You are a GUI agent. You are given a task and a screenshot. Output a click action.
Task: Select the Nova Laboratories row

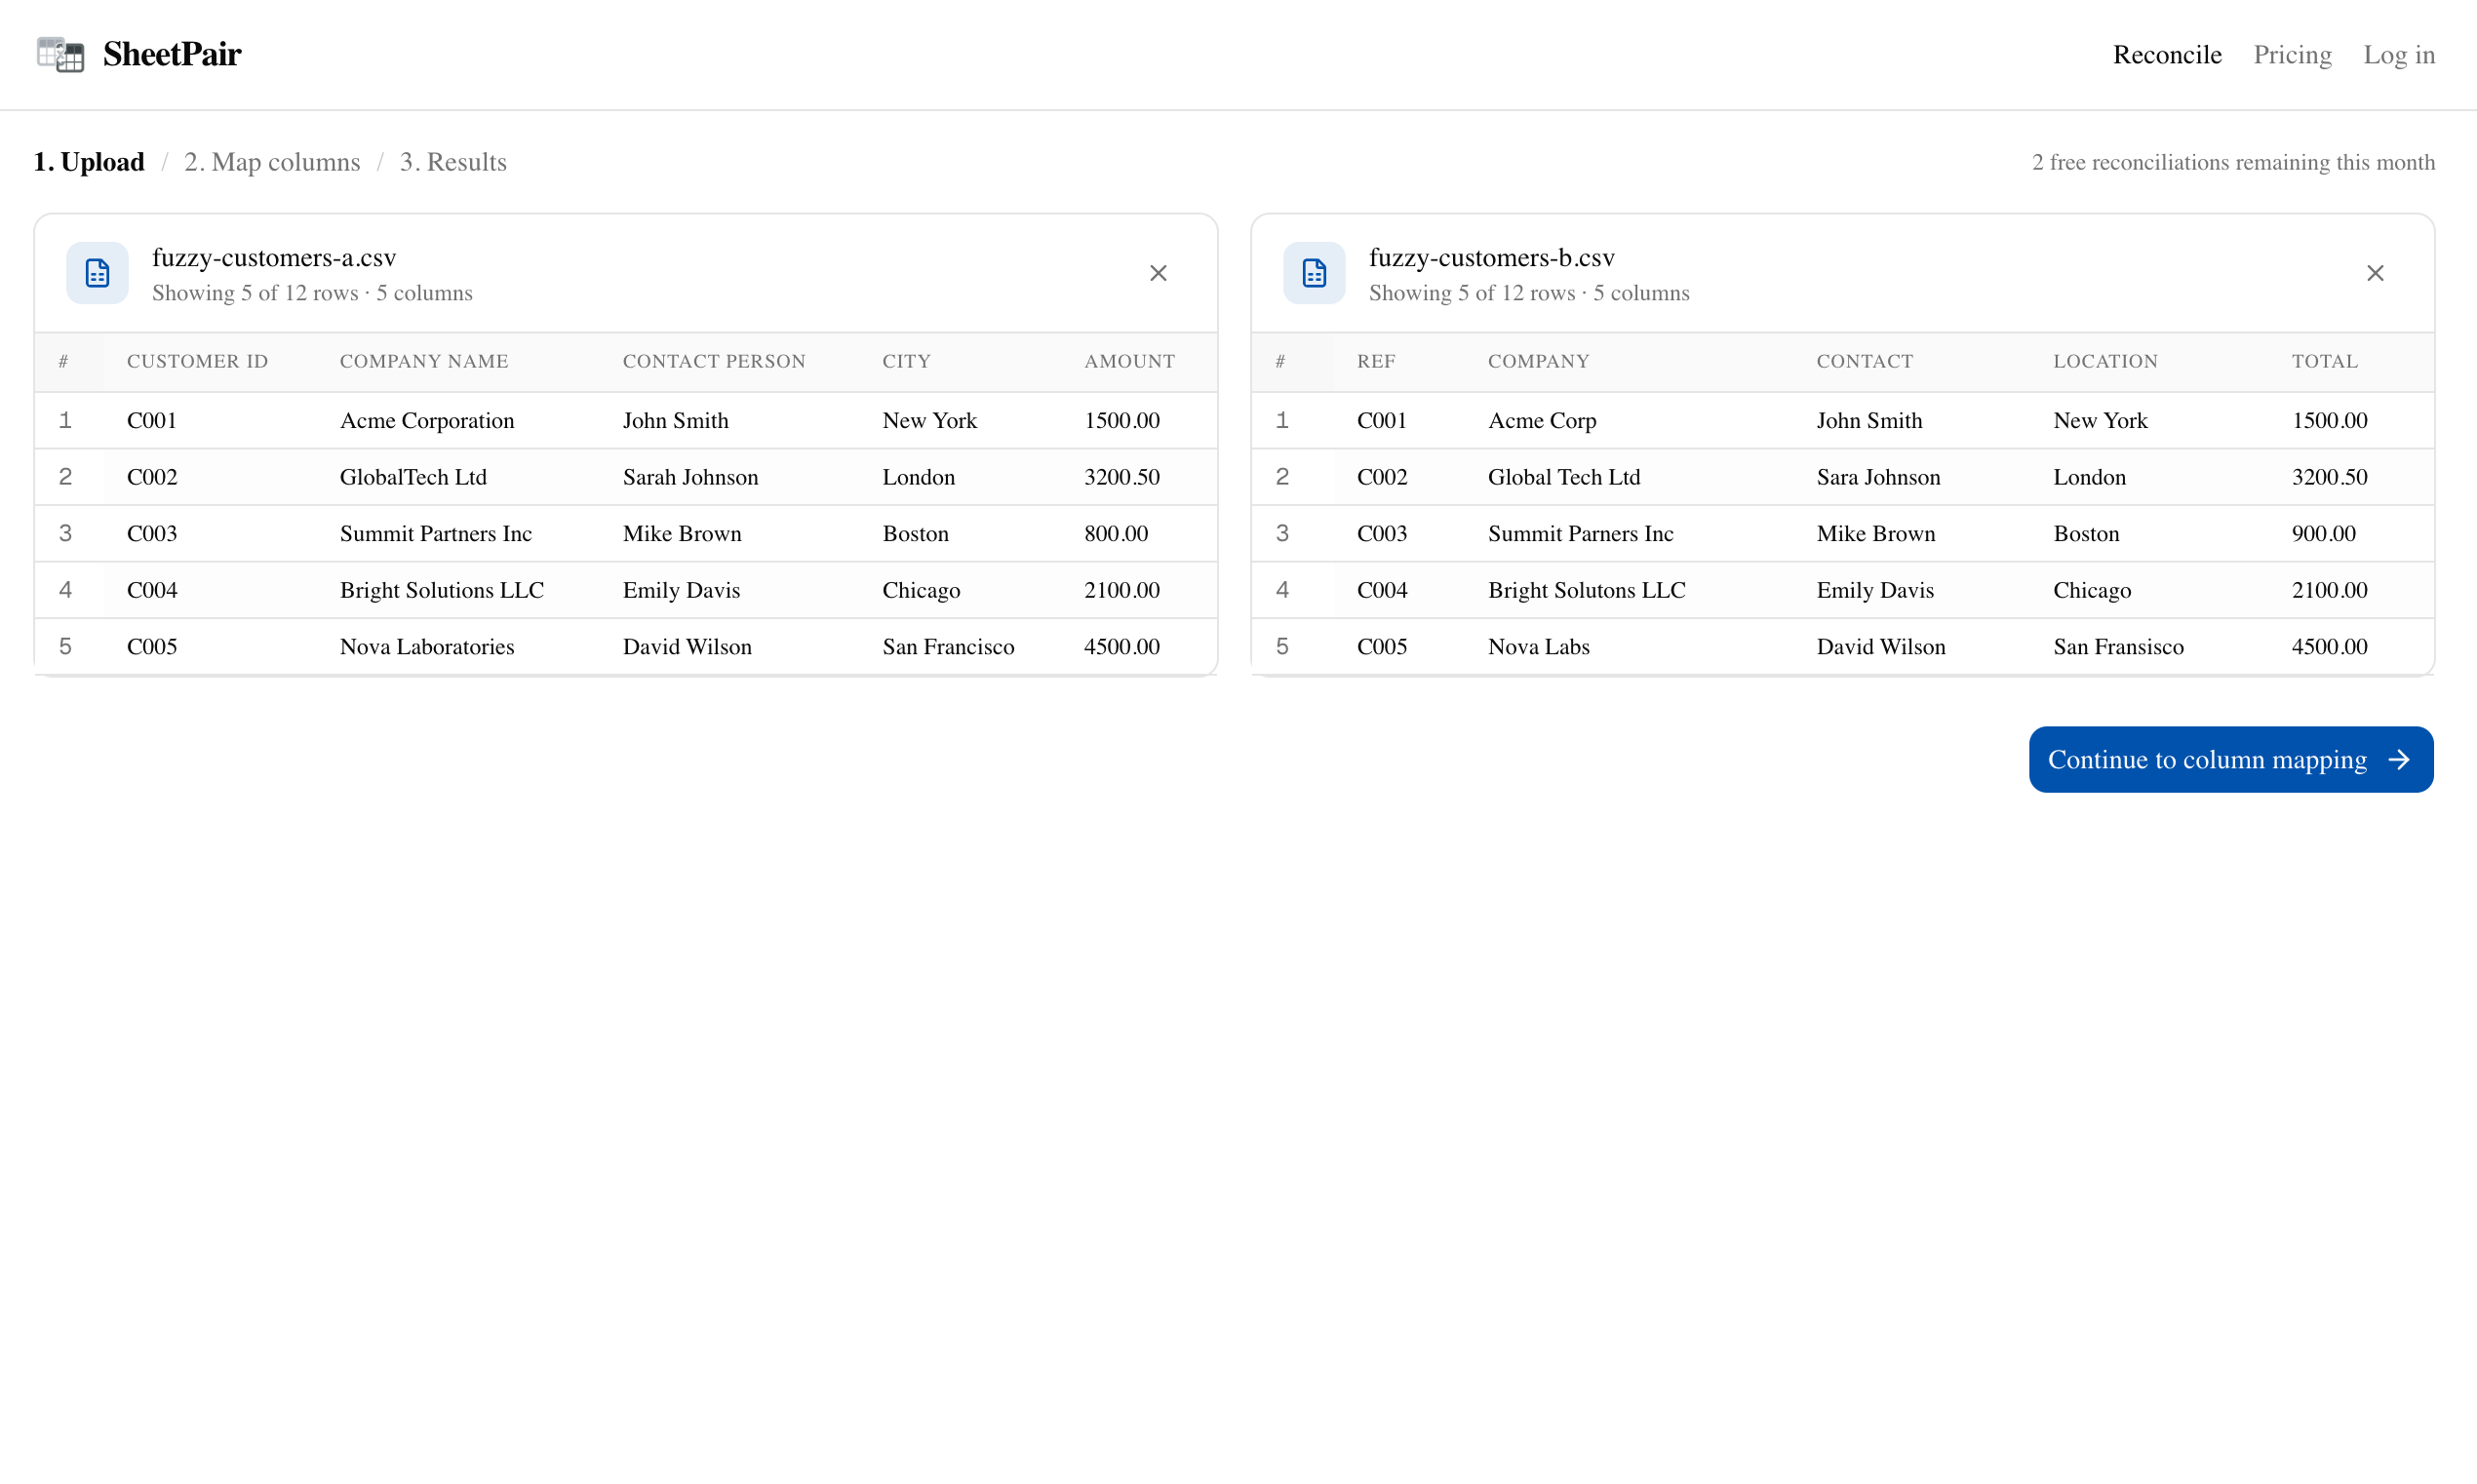click(426, 647)
